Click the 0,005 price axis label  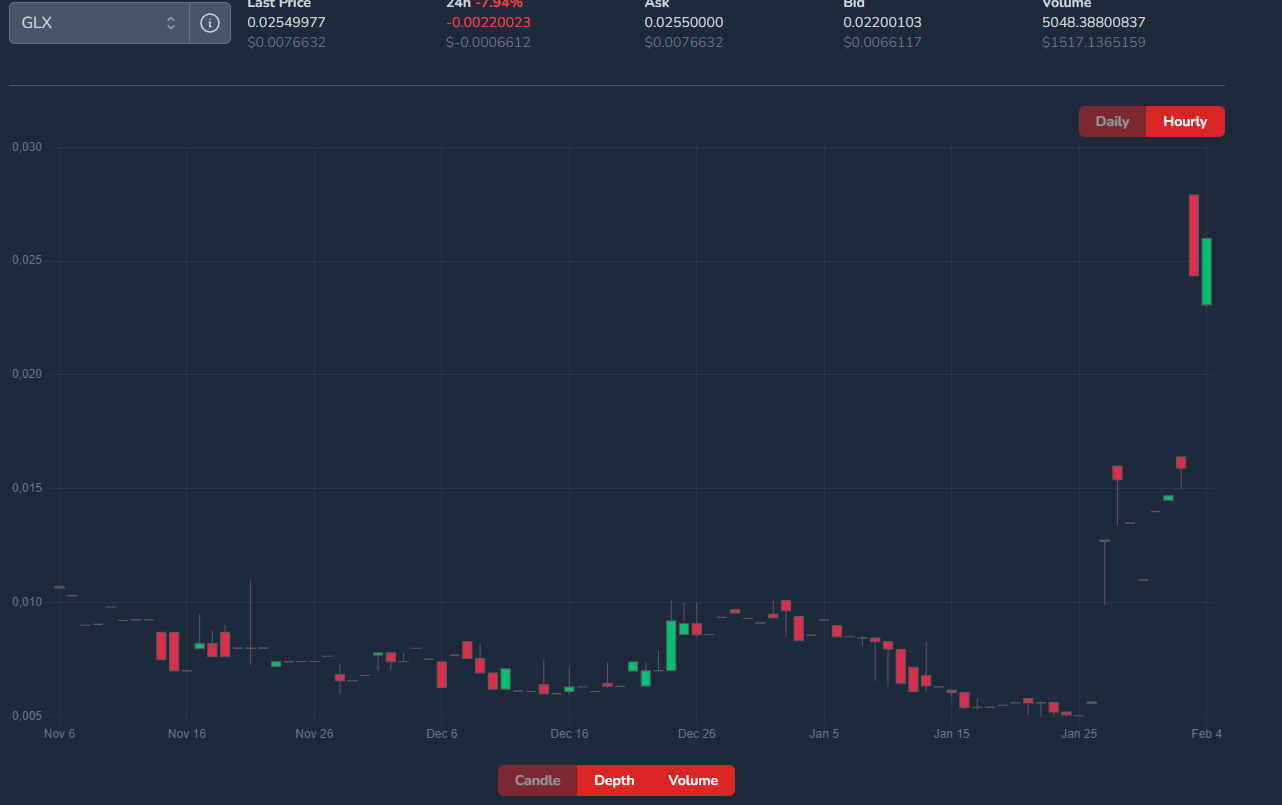click(27, 716)
